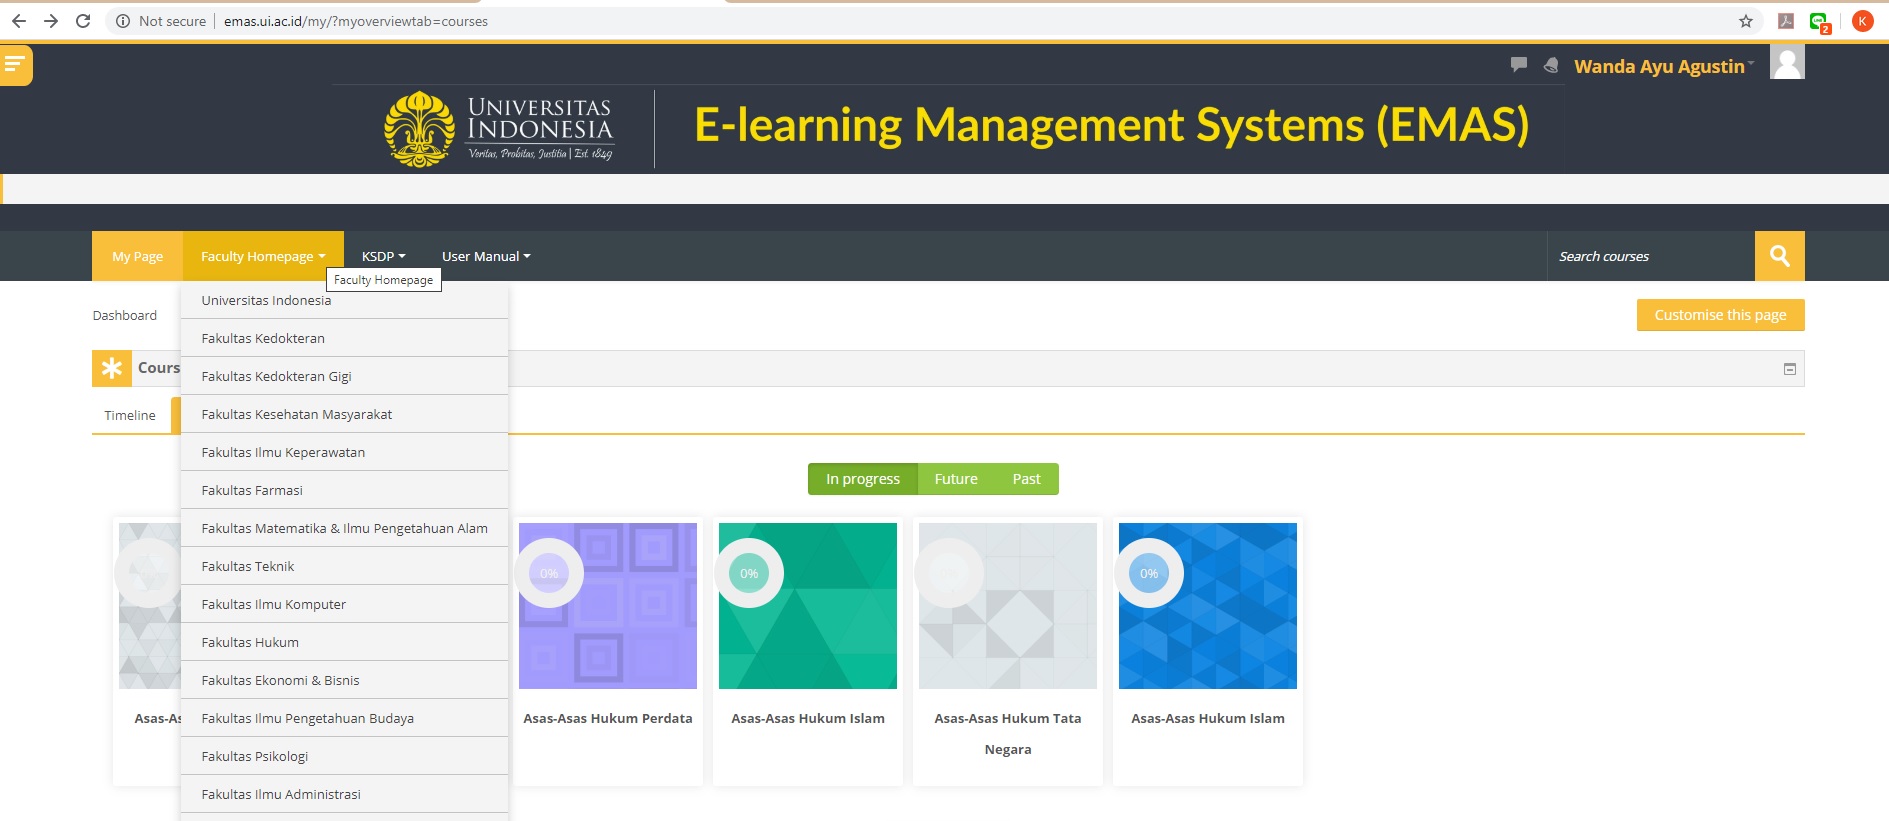The width and height of the screenshot is (1889, 821).
Task: Collapse the Course overview block
Action: click(x=1790, y=369)
